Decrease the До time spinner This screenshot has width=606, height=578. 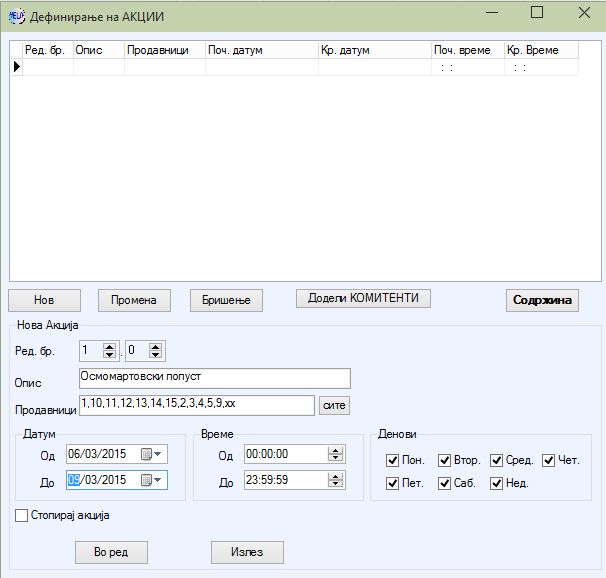coord(335,484)
